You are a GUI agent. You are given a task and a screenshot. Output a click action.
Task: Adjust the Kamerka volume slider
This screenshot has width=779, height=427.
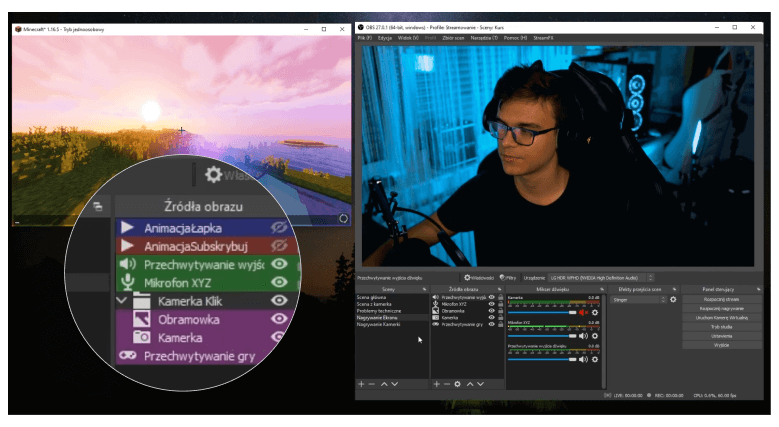[540, 312]
